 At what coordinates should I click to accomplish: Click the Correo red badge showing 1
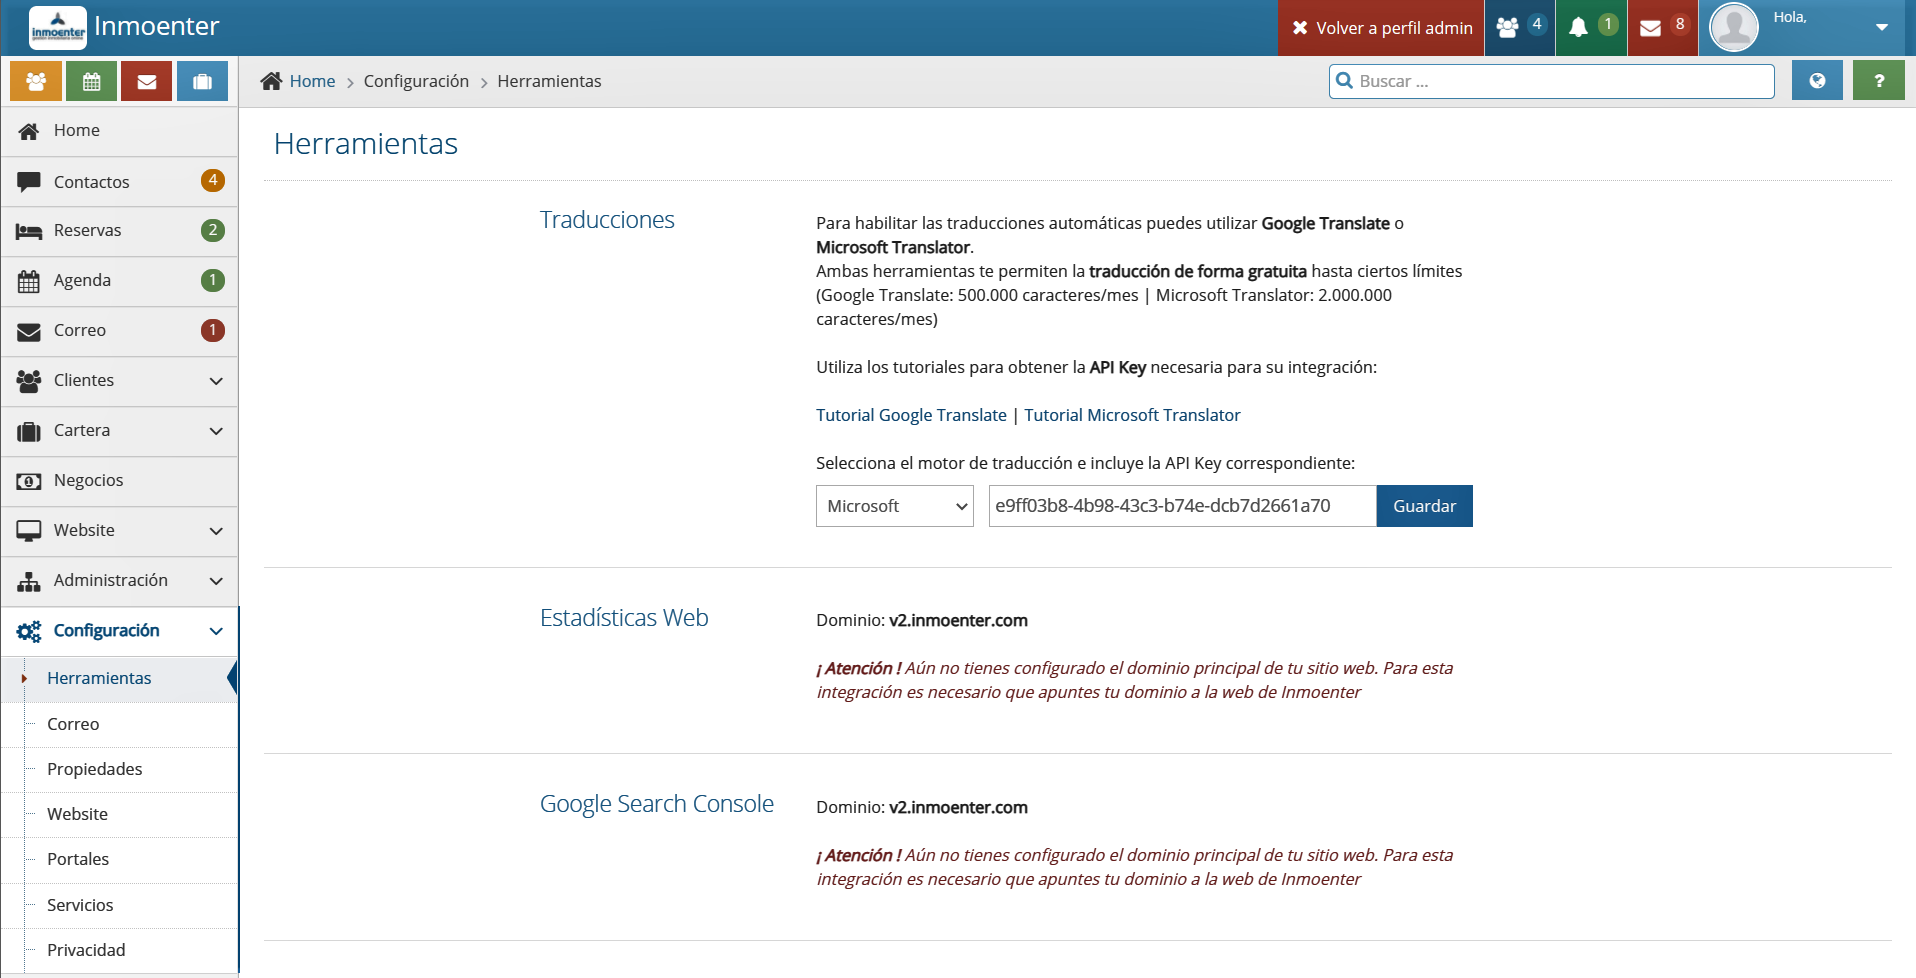(212, 330)
